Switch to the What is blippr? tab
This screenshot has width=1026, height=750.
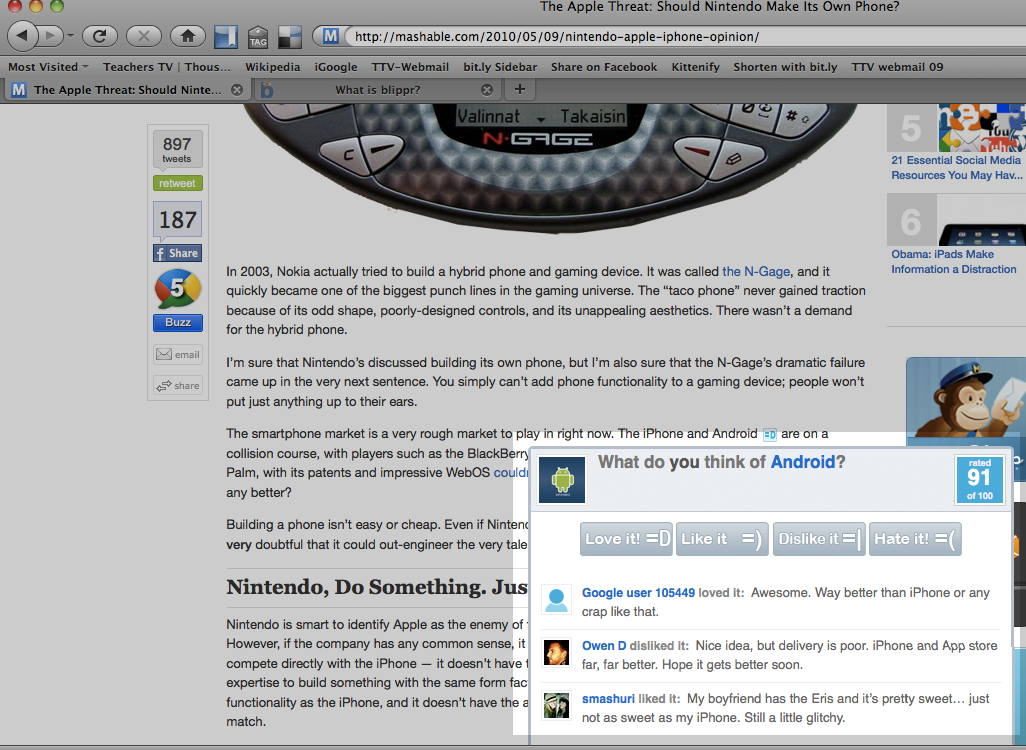377,90
